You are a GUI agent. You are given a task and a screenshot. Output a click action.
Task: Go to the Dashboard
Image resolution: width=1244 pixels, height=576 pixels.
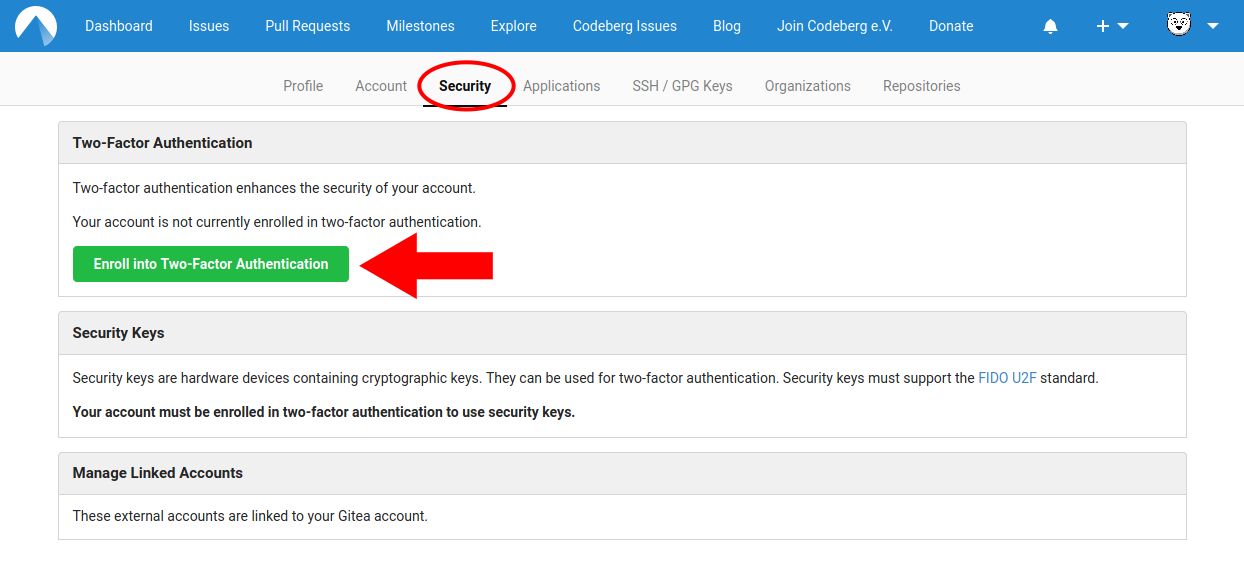tap(118, 25)
